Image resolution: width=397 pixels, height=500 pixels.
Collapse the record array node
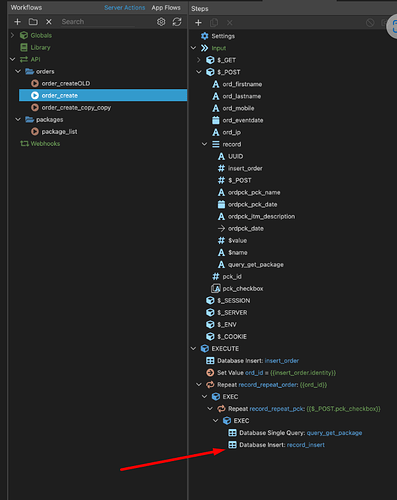coord(205,144)
